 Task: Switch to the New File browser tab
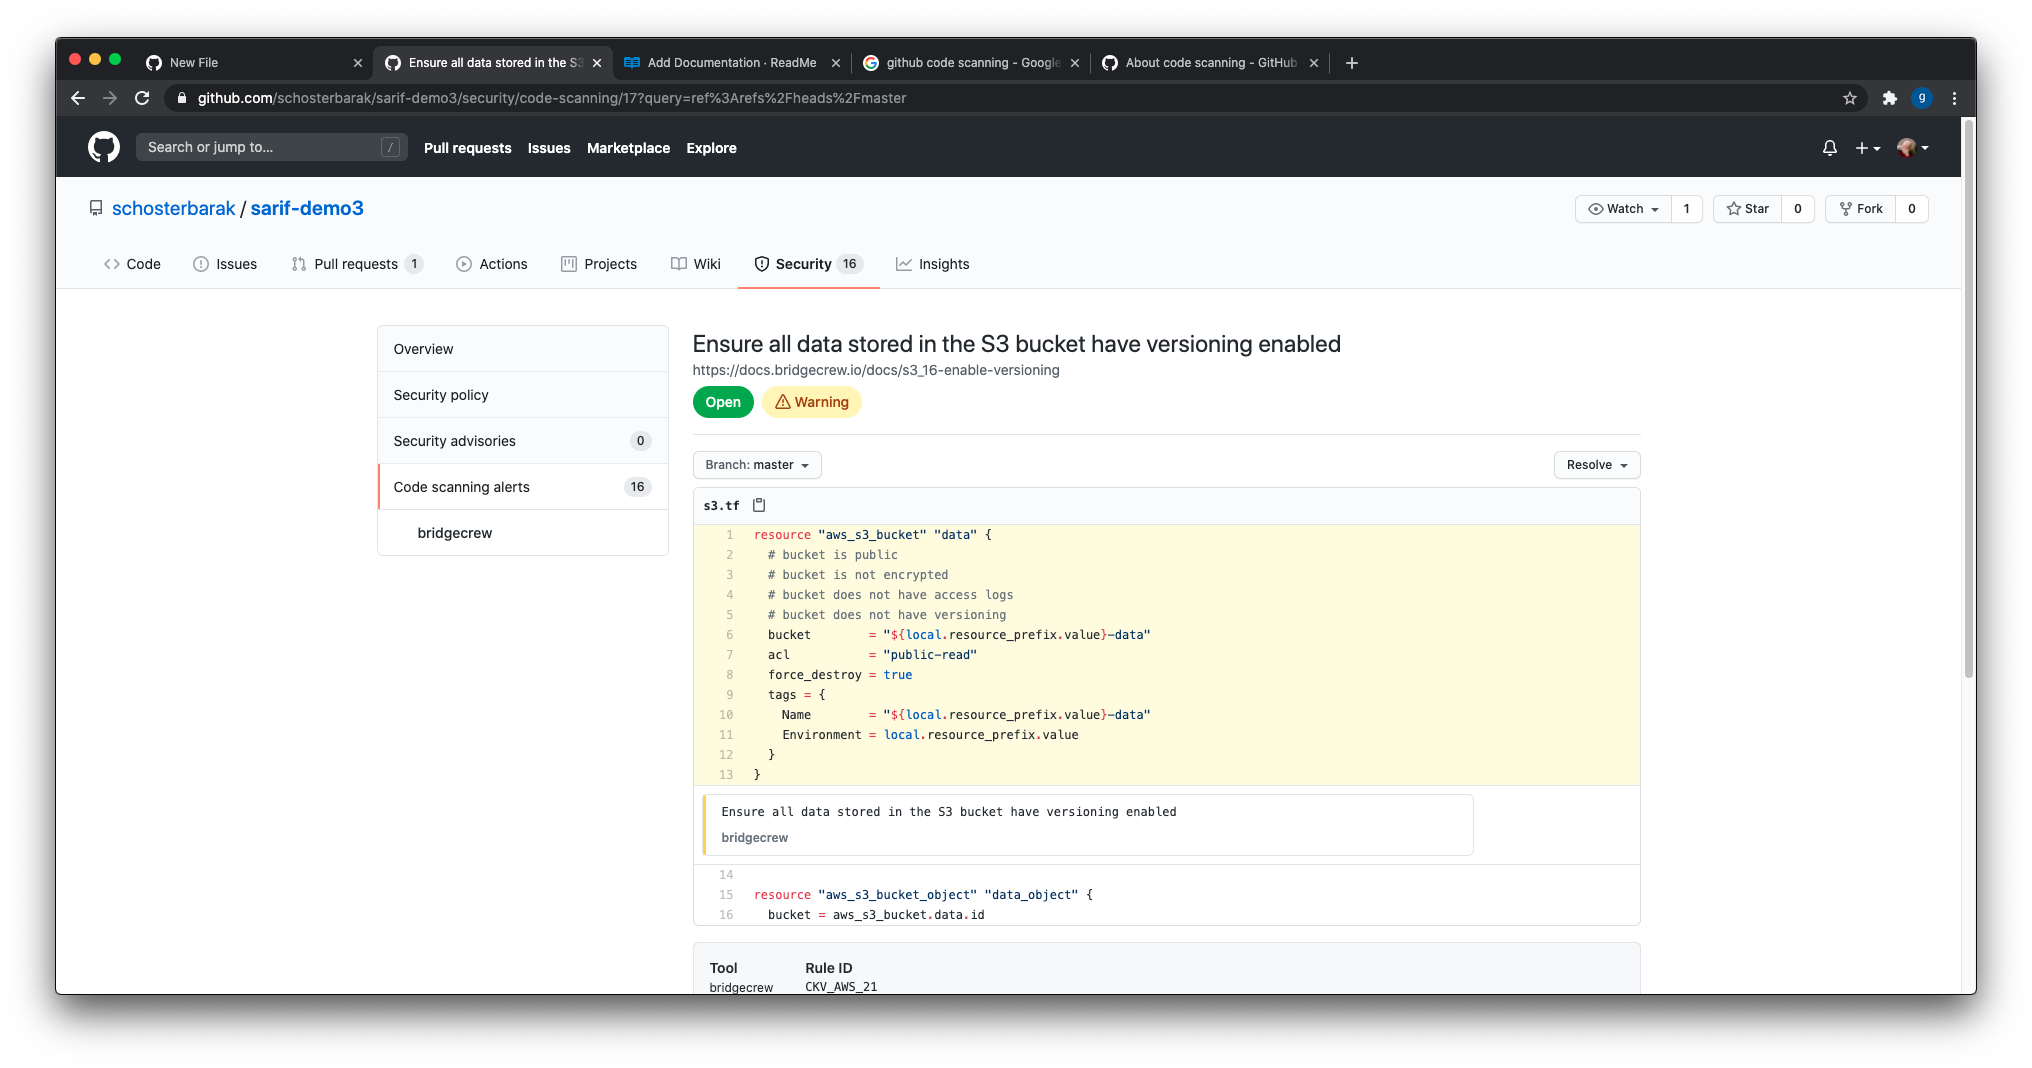[x=254, y=62]
